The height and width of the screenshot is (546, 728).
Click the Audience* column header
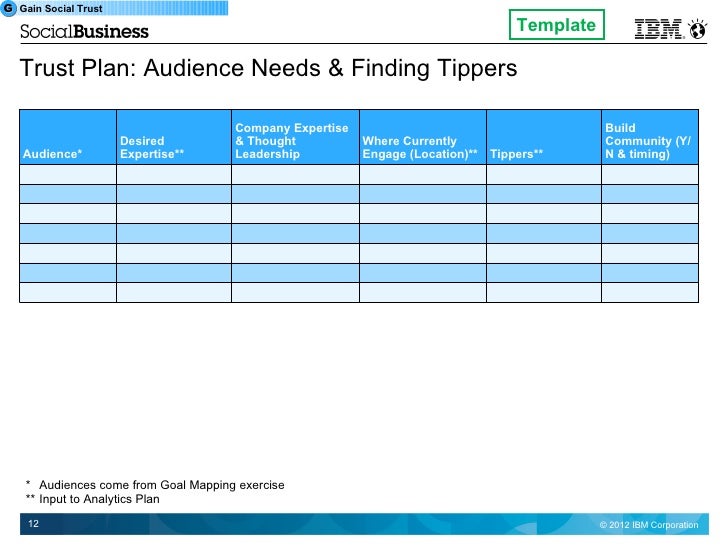68,137
